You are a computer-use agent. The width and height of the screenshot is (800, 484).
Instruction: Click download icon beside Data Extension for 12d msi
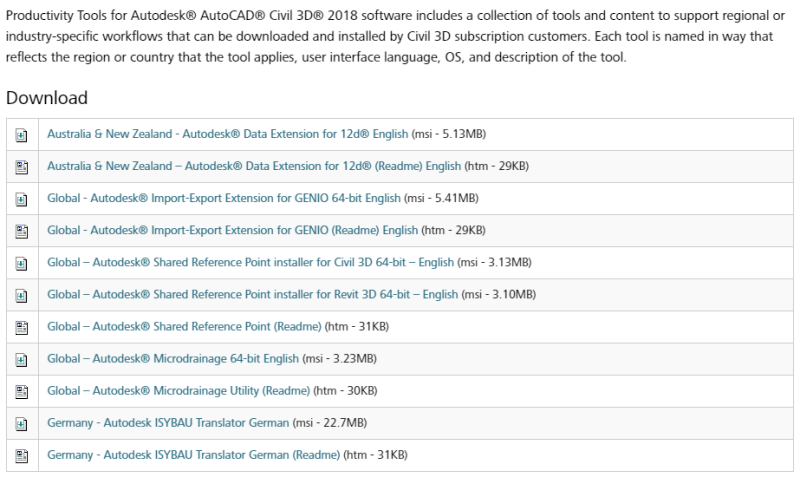coord(21,135)
